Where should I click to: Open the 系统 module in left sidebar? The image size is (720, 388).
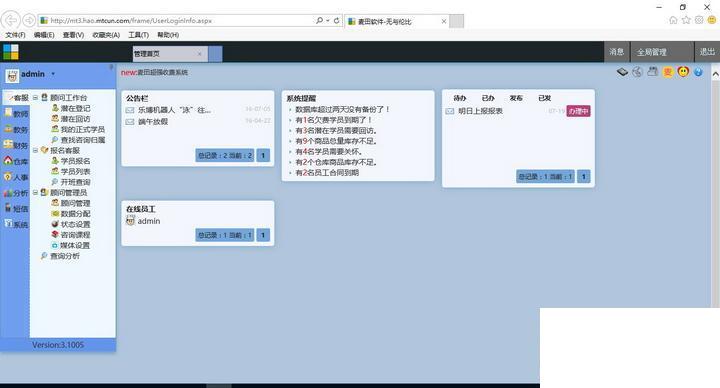[17, 224]
